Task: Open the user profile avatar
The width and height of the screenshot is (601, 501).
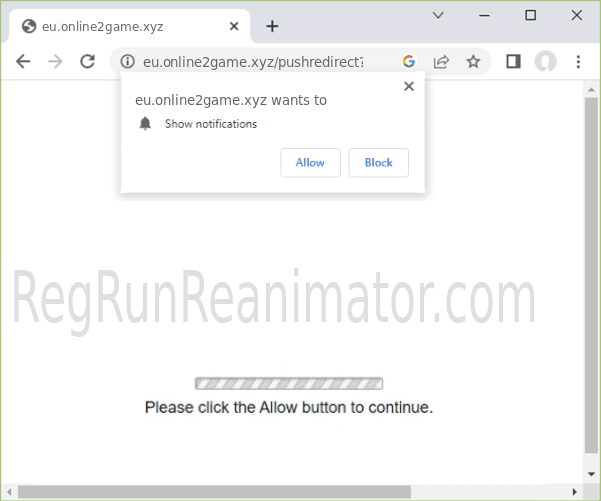Action: click(545, 61)
